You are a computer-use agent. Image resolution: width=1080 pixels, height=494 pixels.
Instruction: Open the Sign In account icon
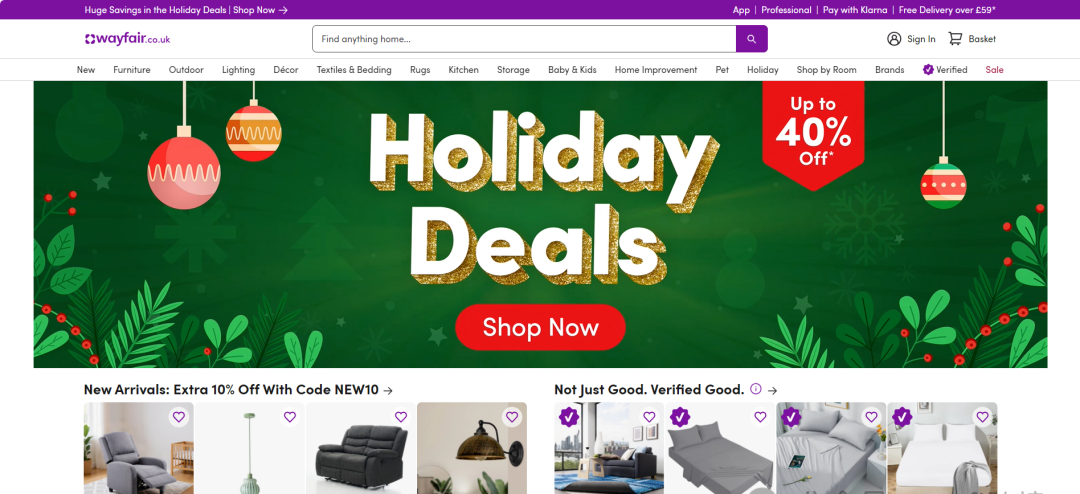point(894,39)
